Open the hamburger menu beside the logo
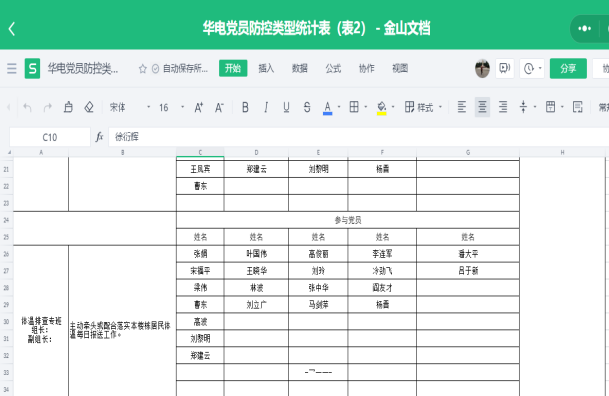Image resolution: width=609 pixels, height=396 pixels. pos(12,69)
